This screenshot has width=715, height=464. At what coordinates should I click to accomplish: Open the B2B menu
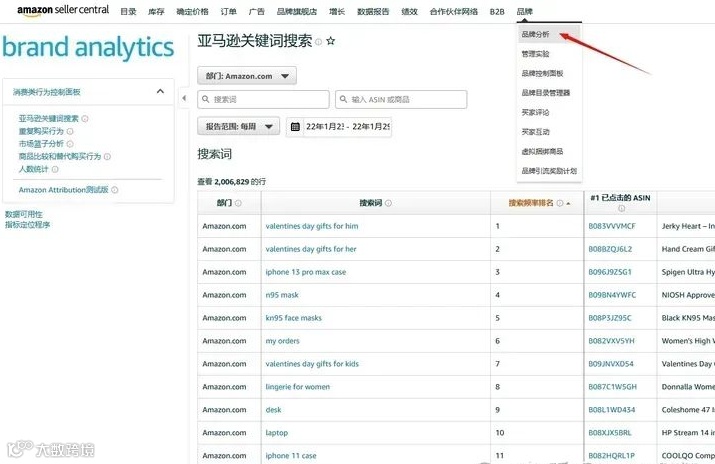497,12
